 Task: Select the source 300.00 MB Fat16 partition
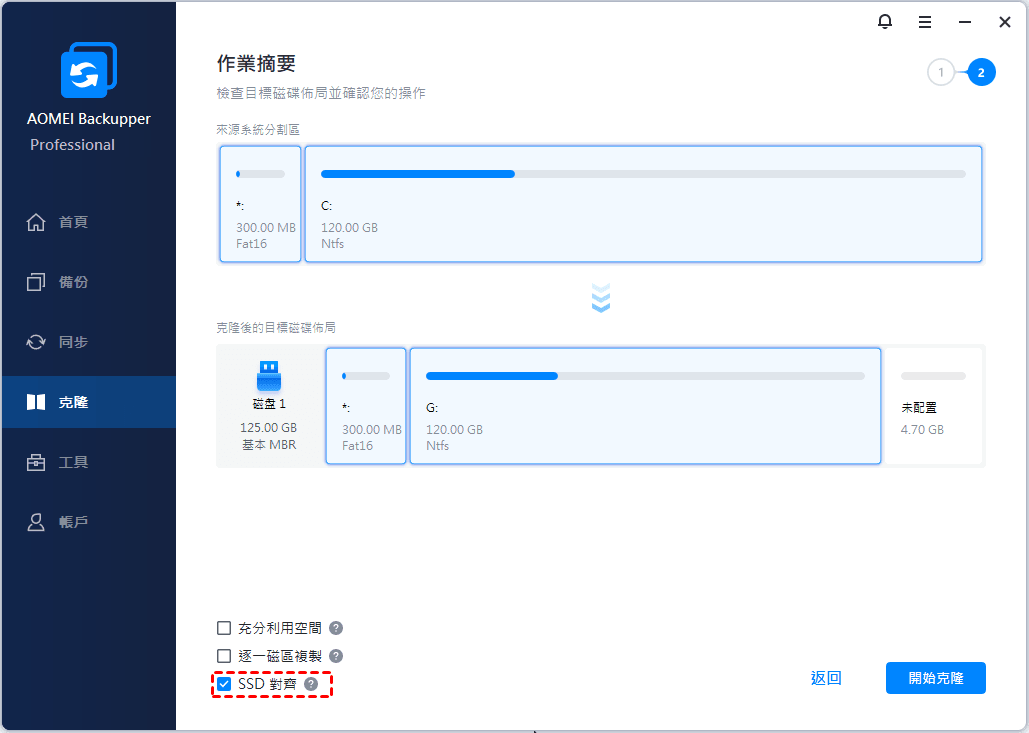click(261, 204)
